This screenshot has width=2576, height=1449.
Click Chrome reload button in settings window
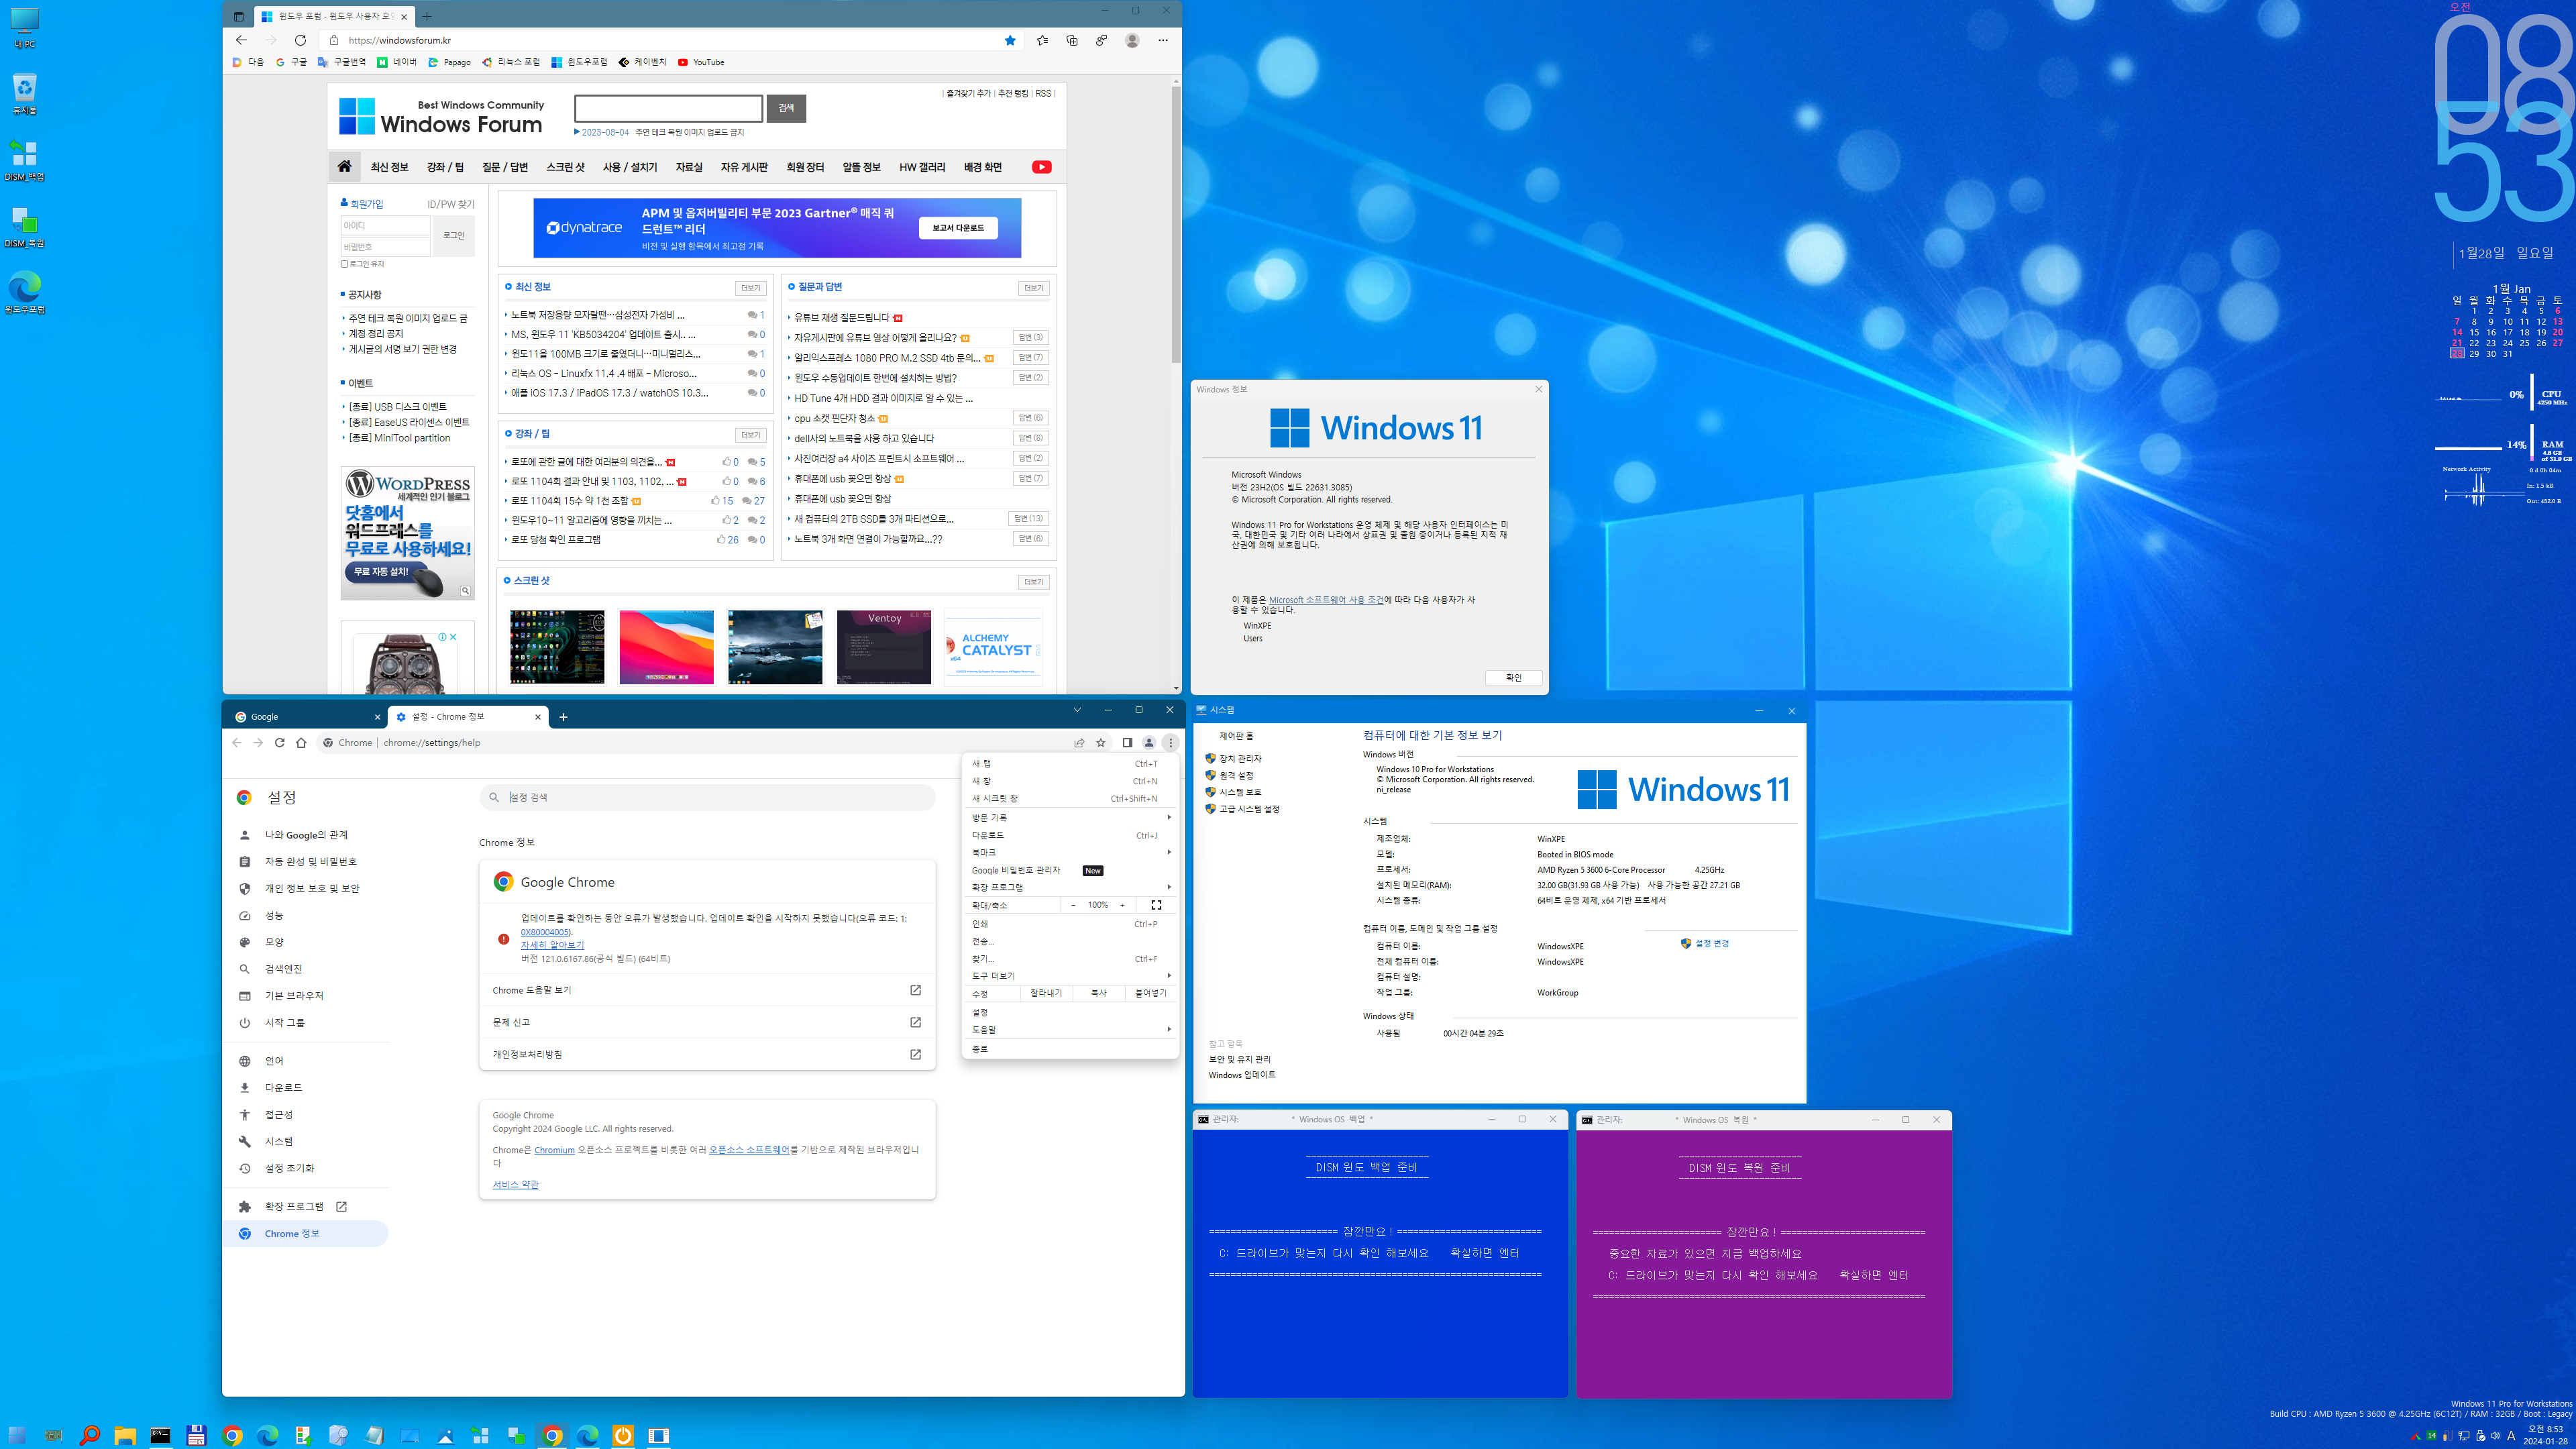[x=280, y=742]
